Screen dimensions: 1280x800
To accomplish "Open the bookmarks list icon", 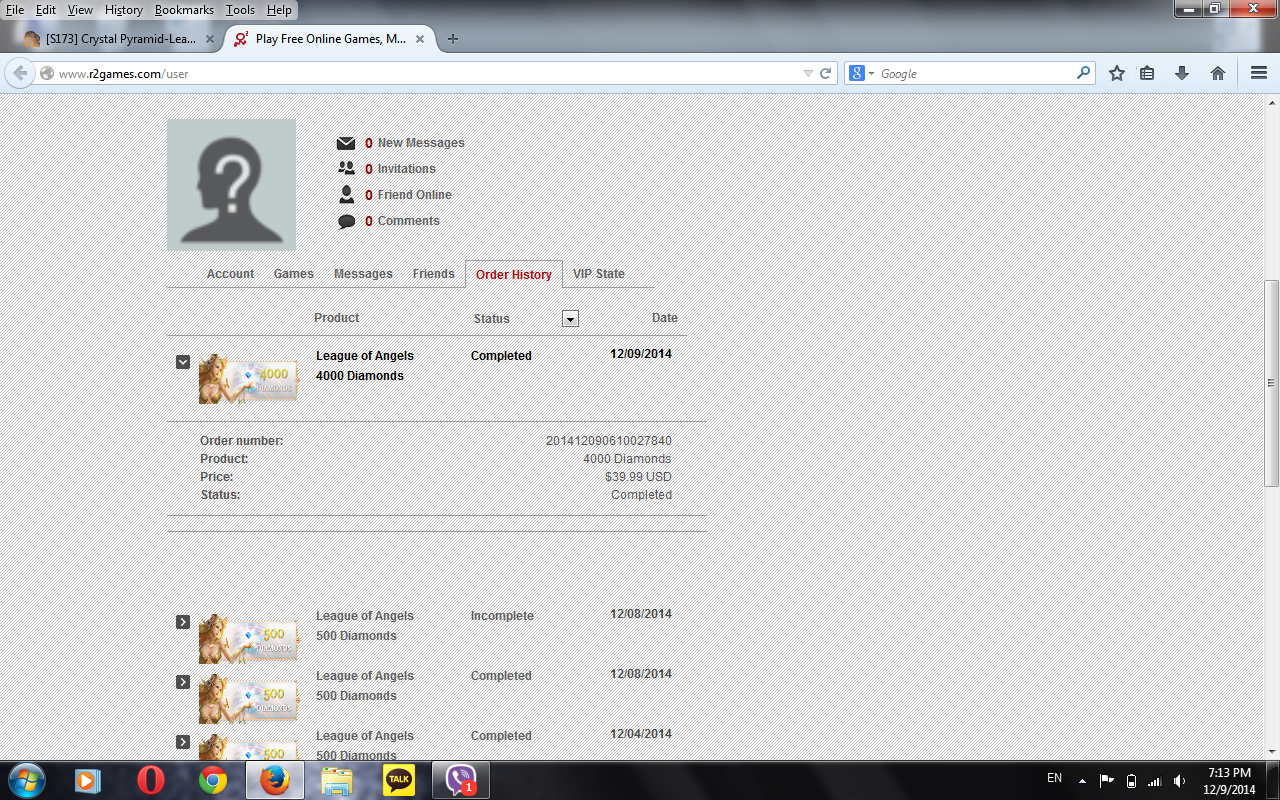I will point(1147,73).
